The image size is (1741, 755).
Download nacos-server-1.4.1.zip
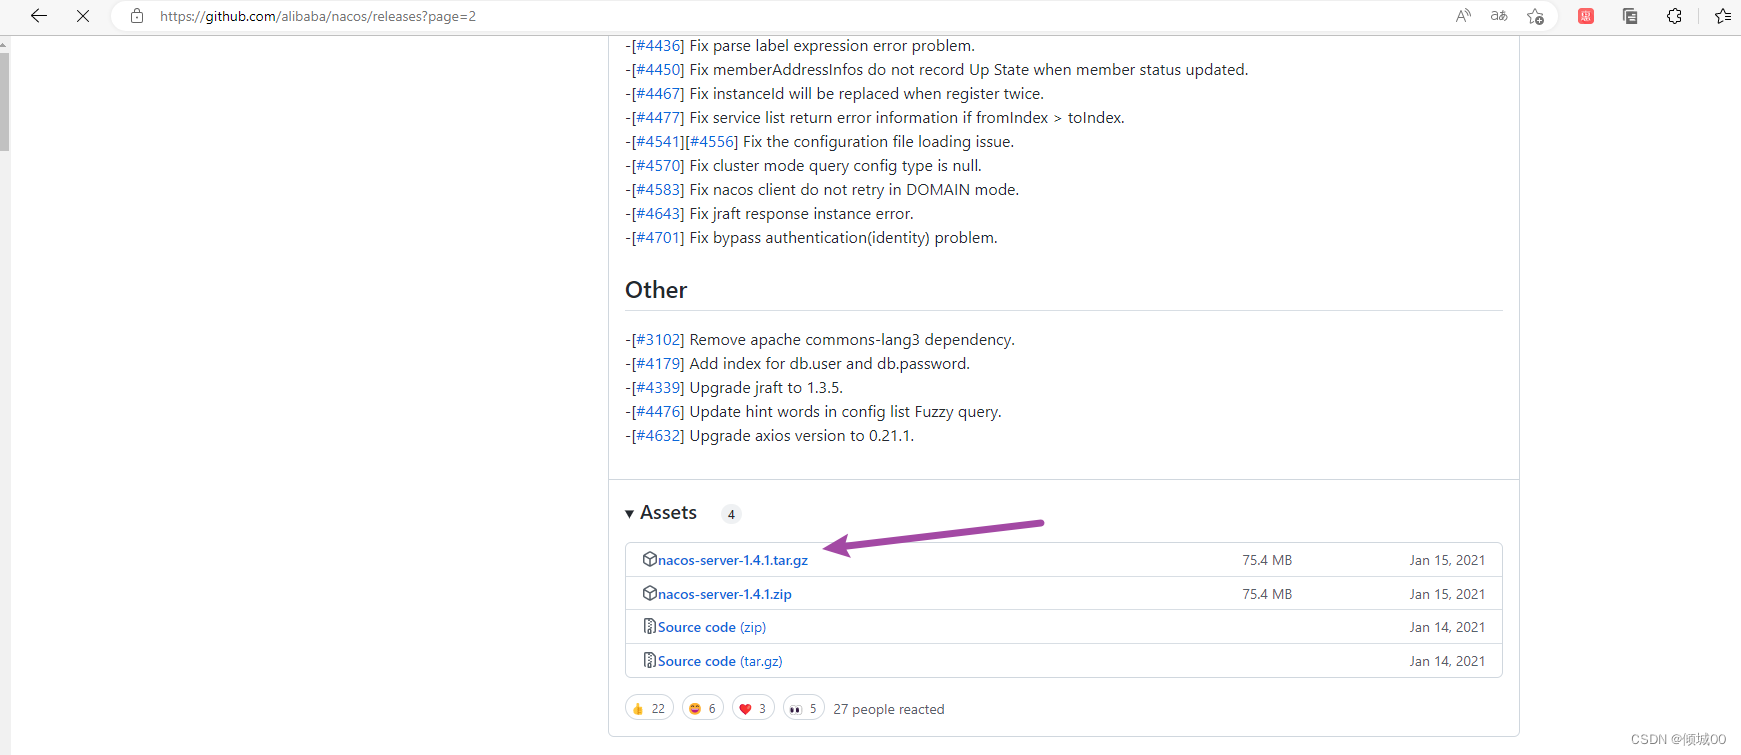coord(725,594)
